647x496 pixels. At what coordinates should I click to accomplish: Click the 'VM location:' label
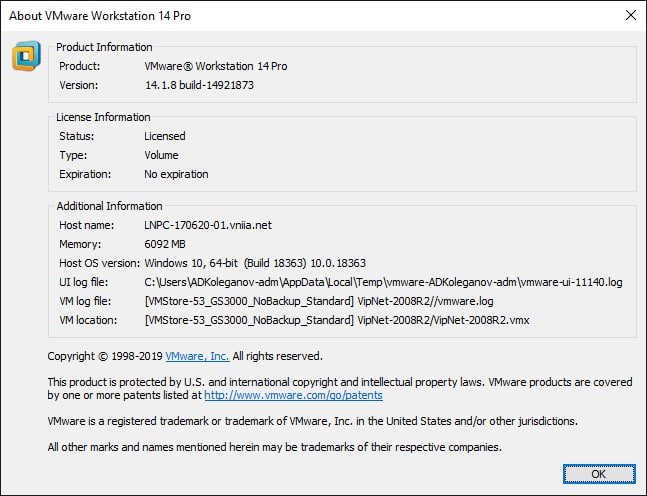click(x=88, y=320)
